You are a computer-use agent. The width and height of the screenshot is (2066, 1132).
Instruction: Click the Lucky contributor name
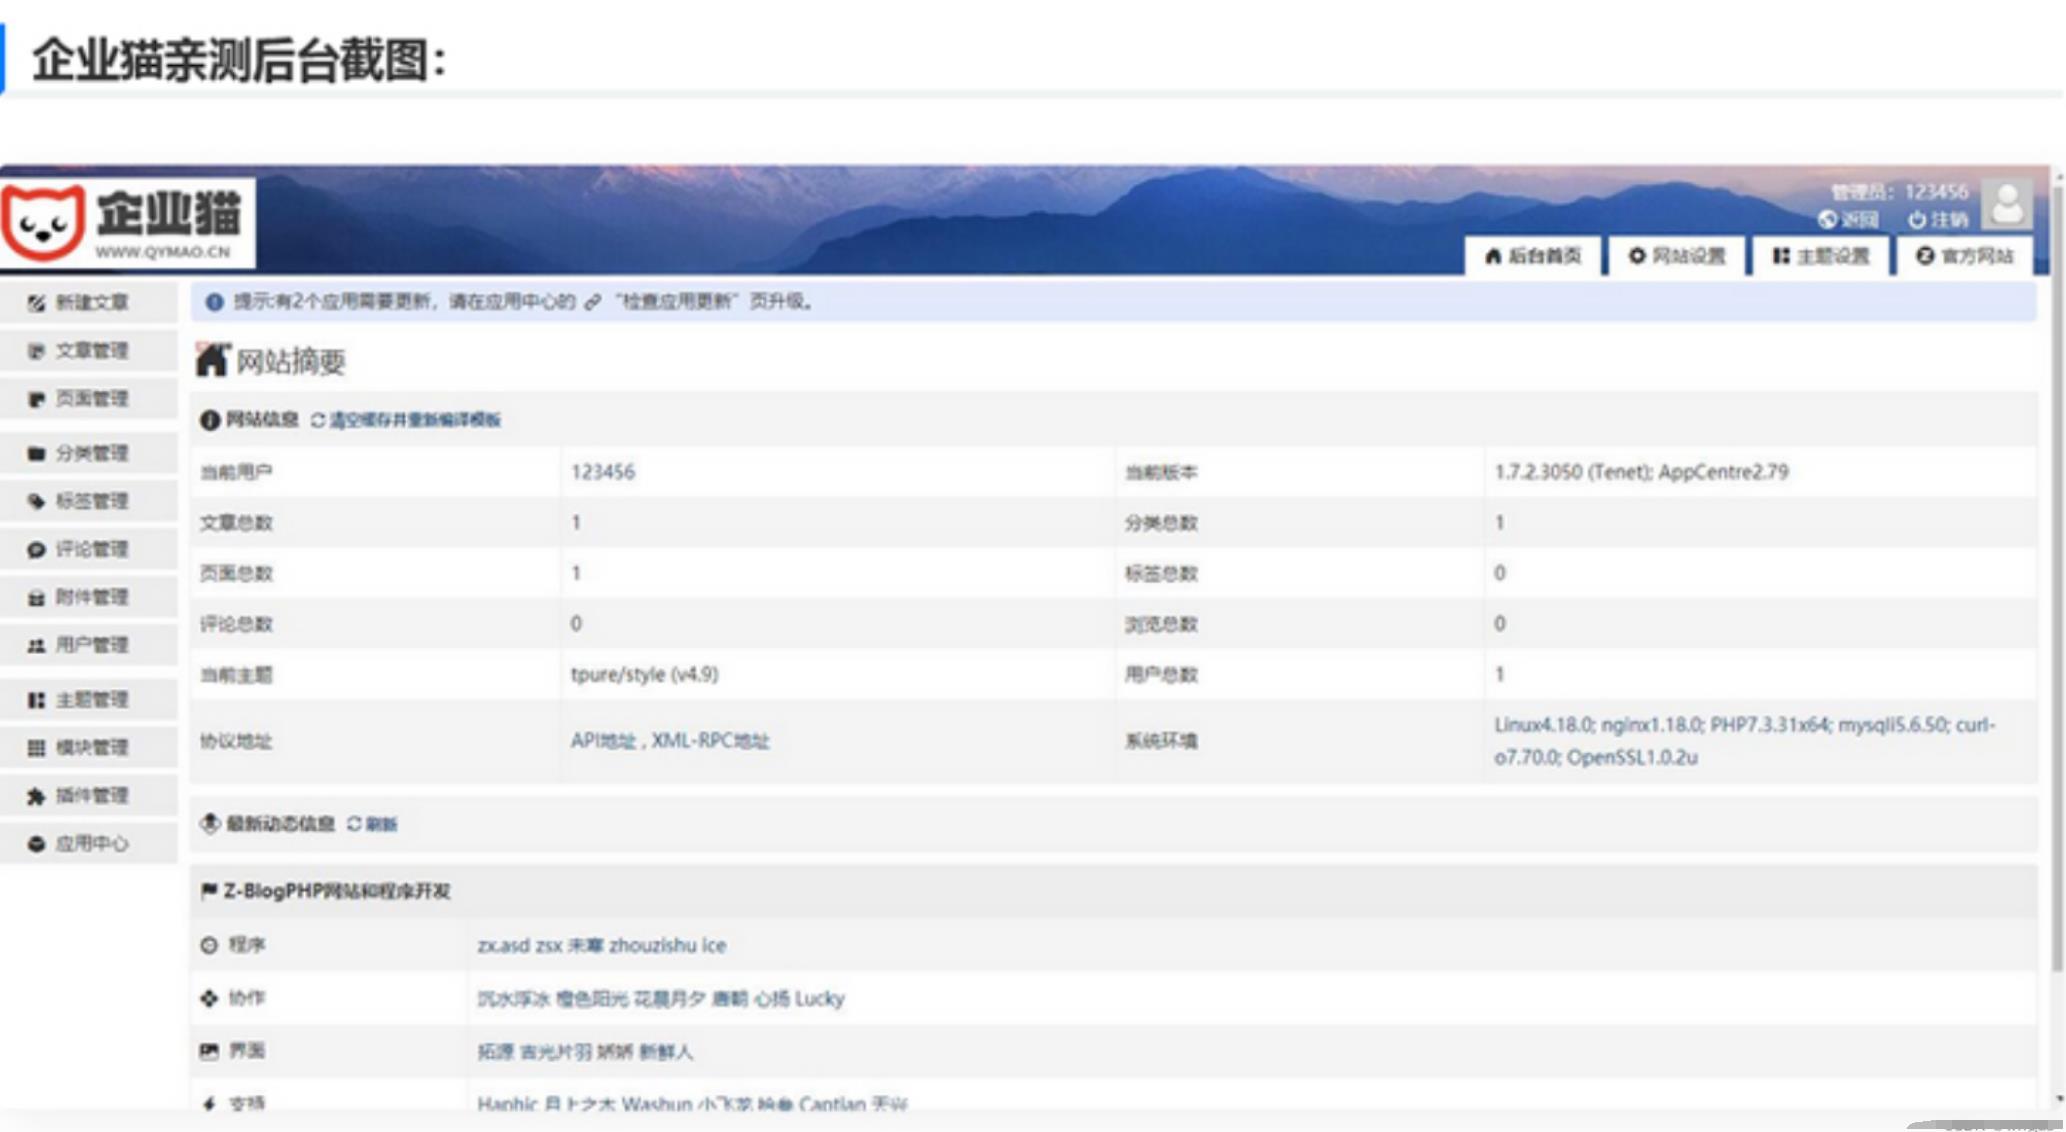click(820, 998)
